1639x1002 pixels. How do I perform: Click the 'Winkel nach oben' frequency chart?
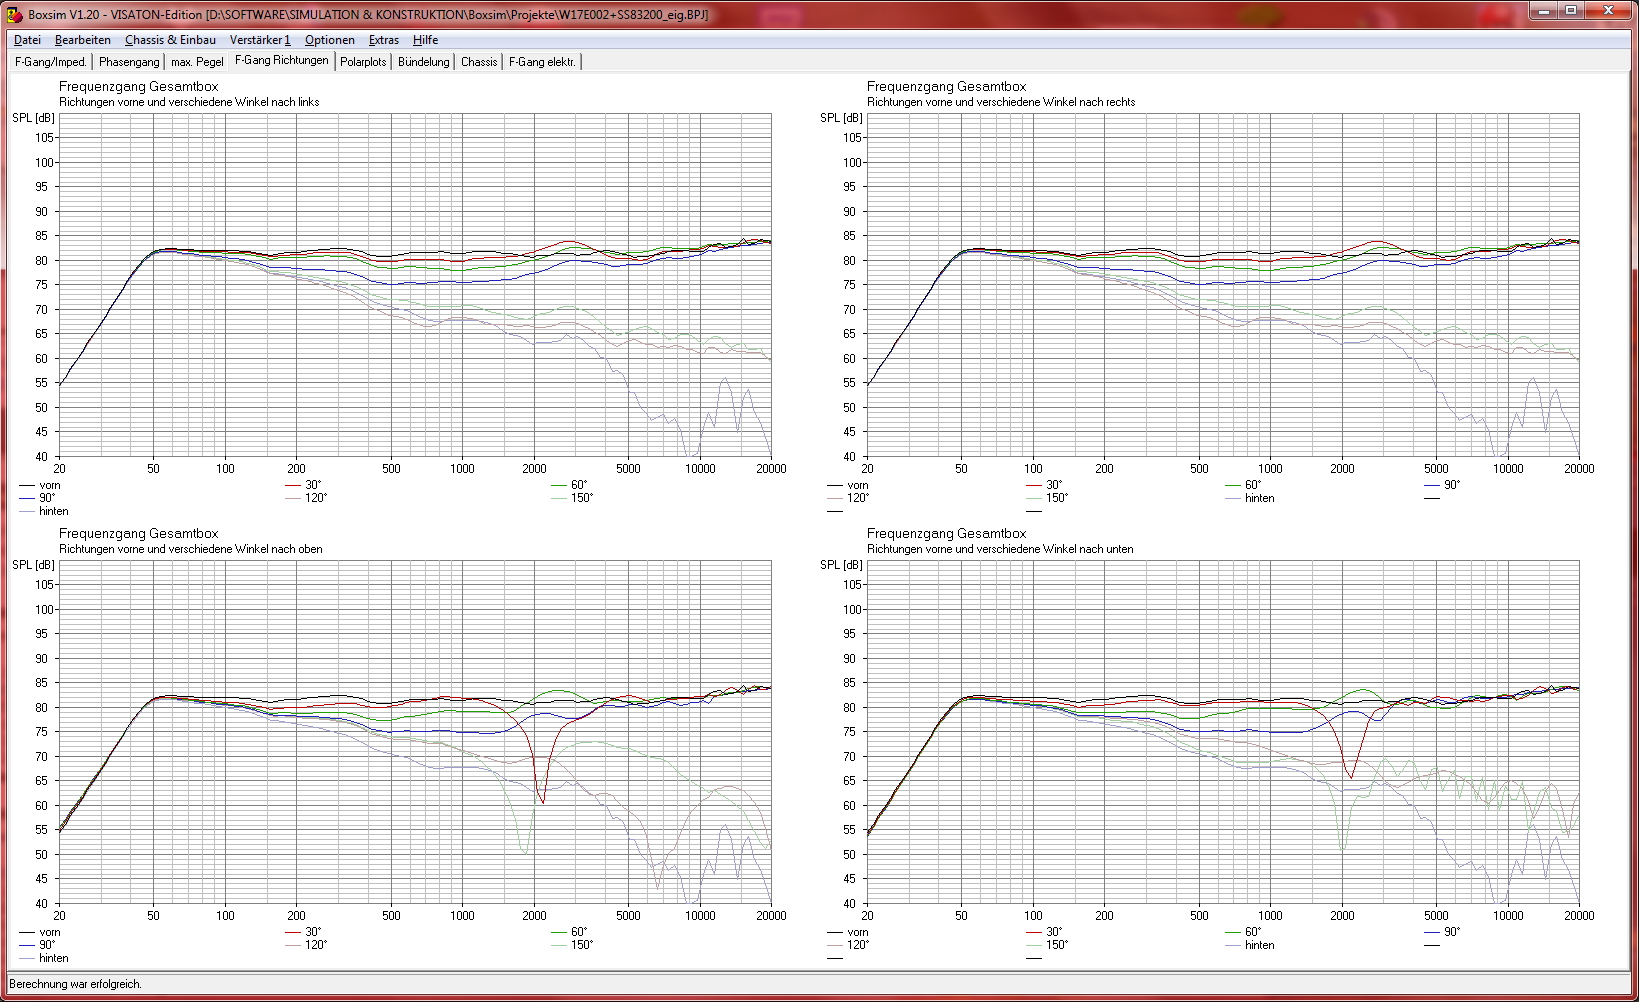click(x=415, y=732)
